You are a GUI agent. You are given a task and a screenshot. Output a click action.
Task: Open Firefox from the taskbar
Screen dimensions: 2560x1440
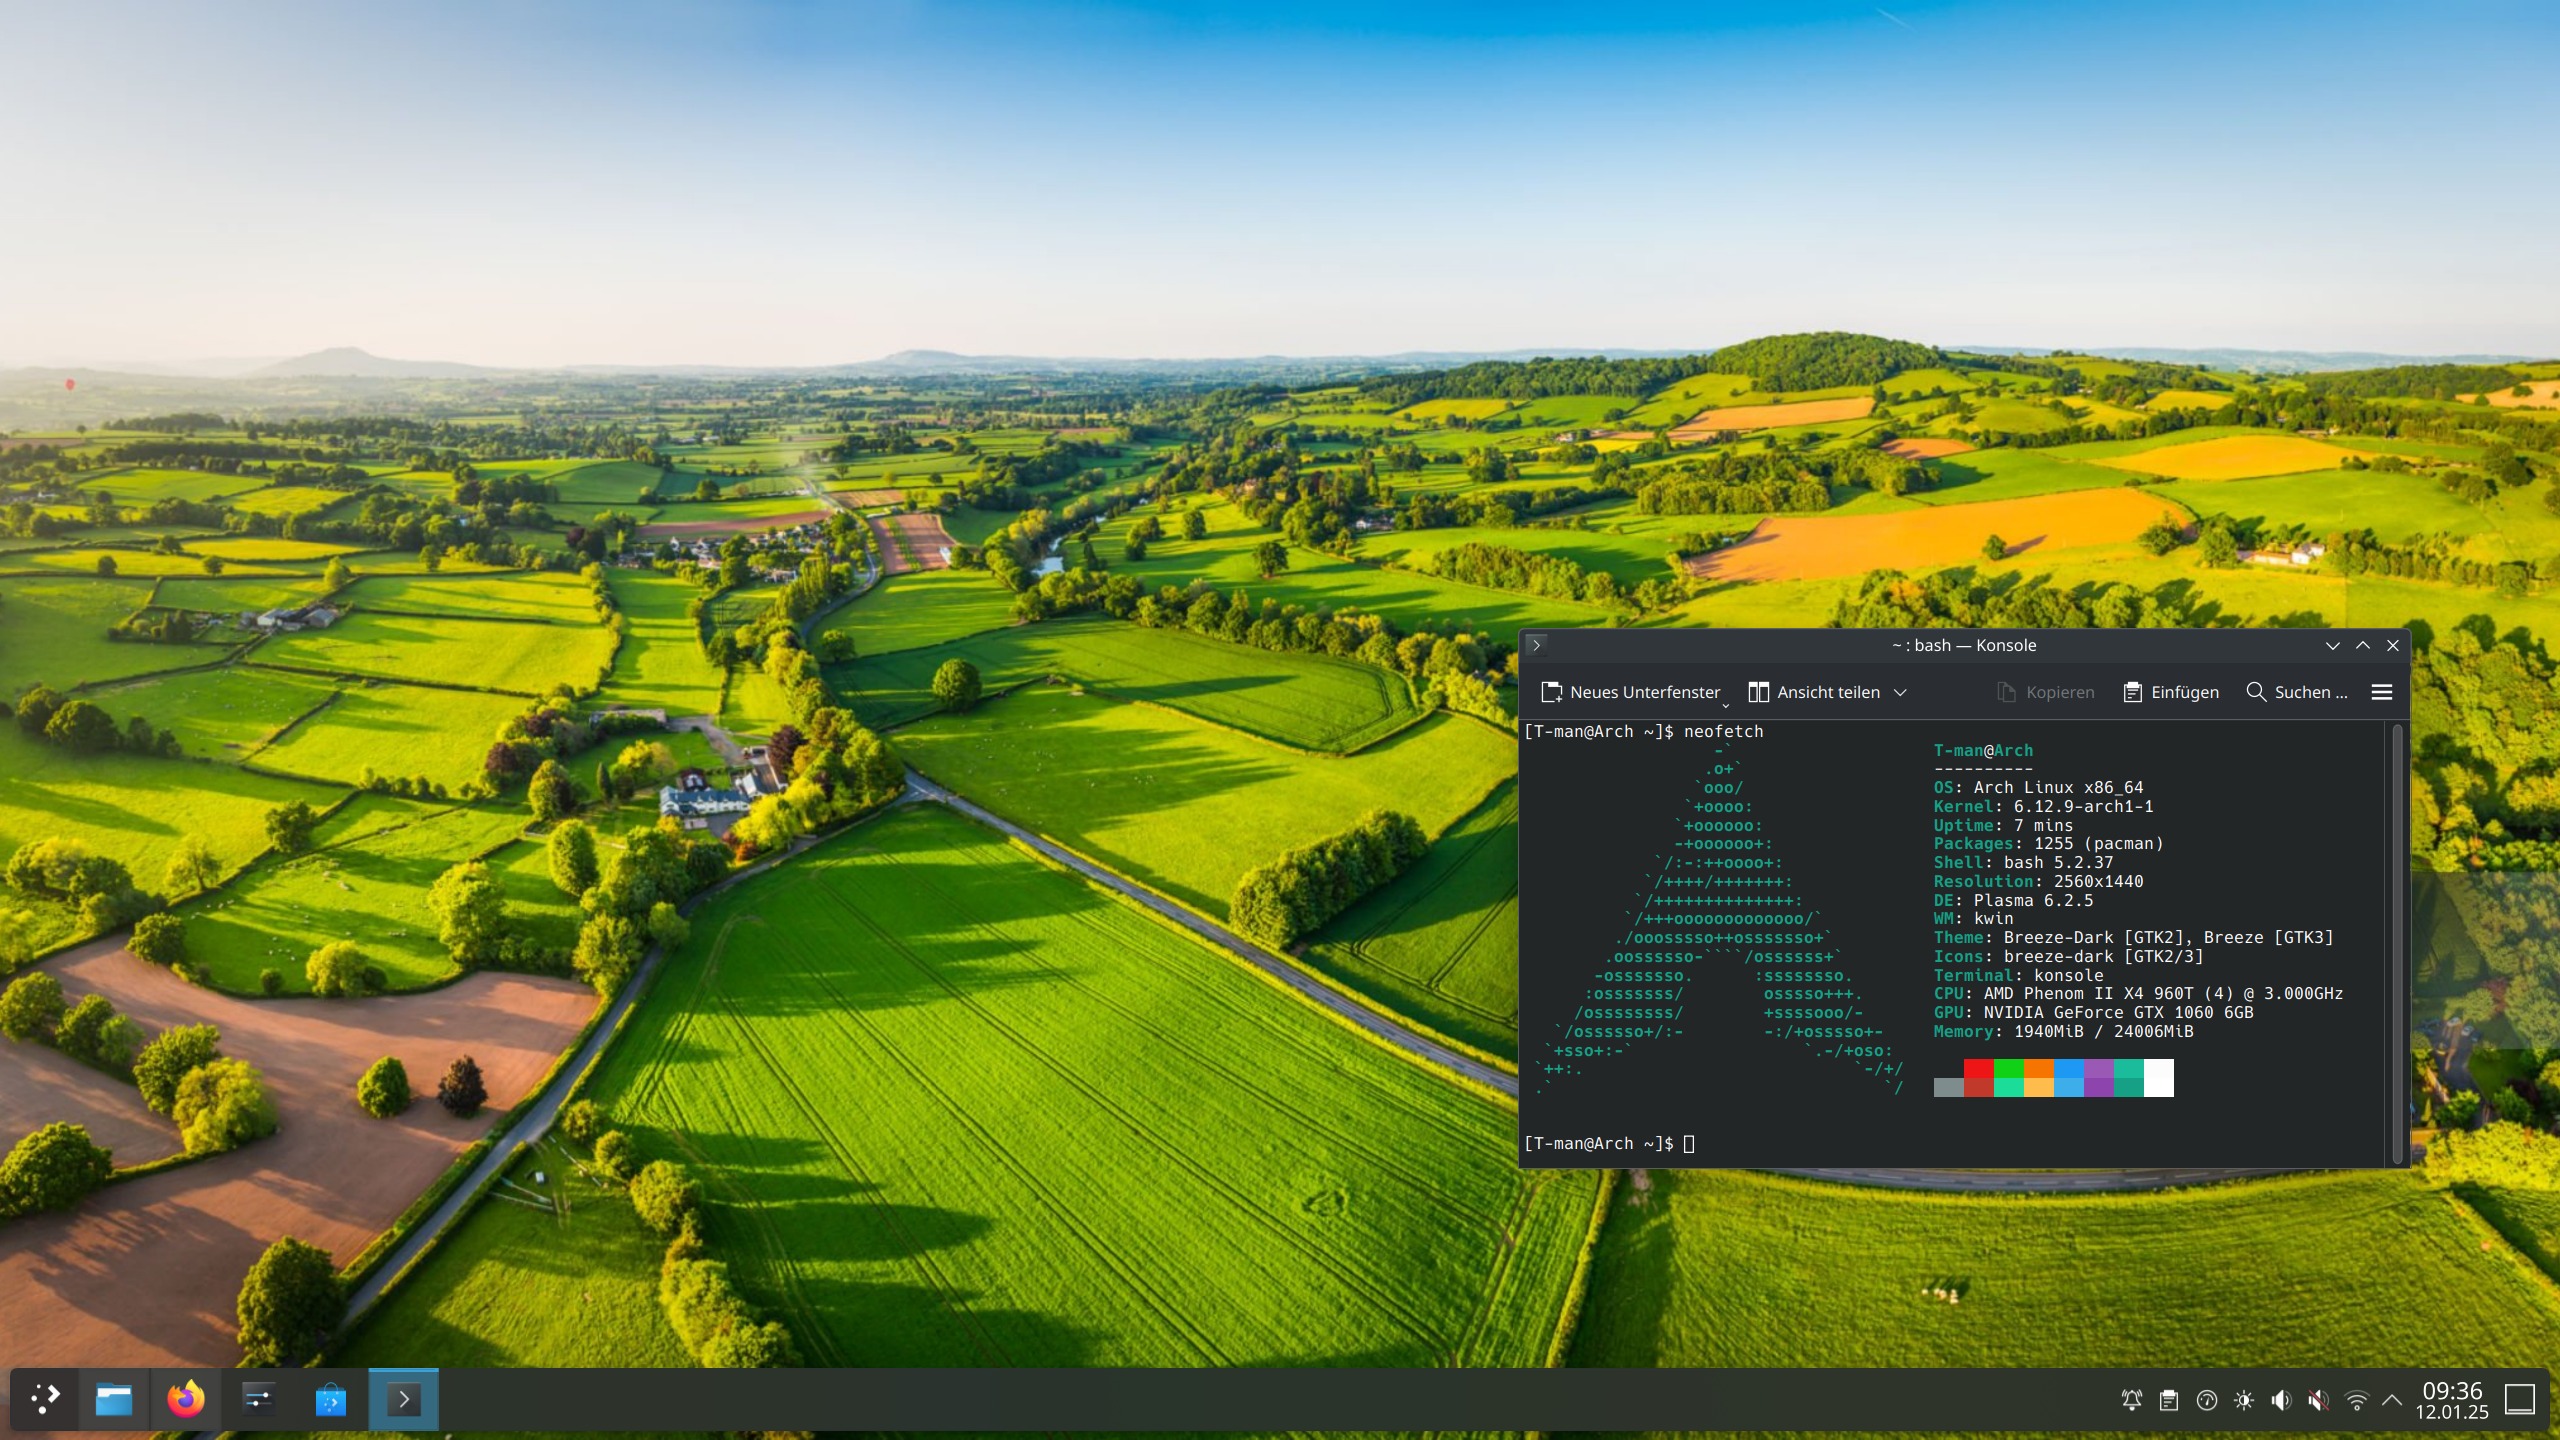186,1398
